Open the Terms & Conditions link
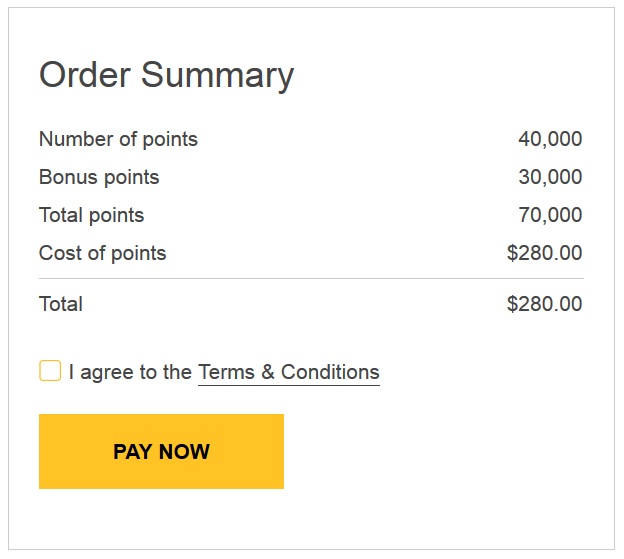The image size is (624, 559). [x=288, y=372]
